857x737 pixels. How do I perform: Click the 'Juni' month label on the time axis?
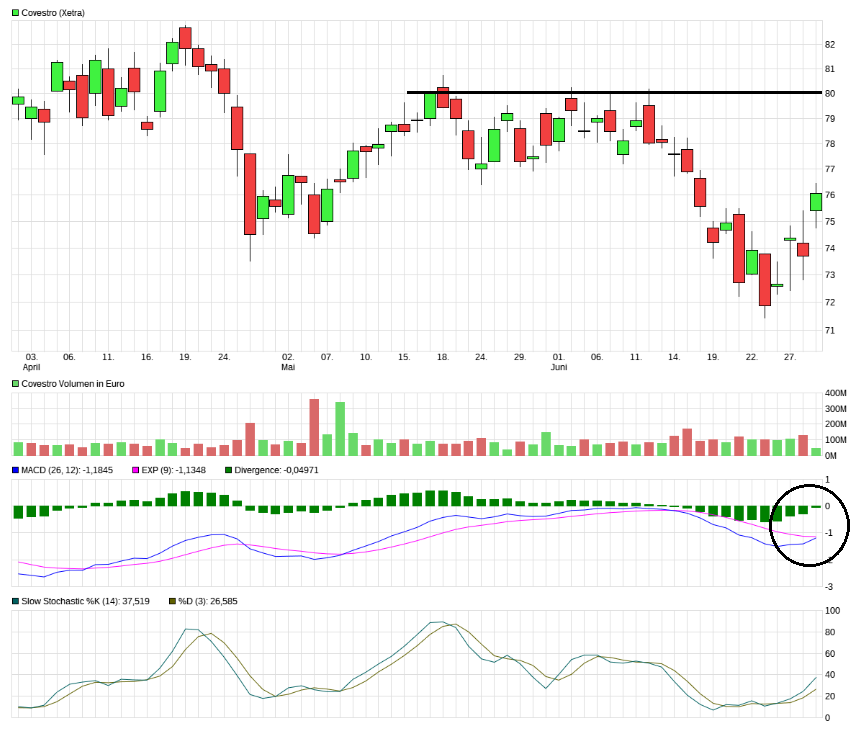[x=559, y=367]
